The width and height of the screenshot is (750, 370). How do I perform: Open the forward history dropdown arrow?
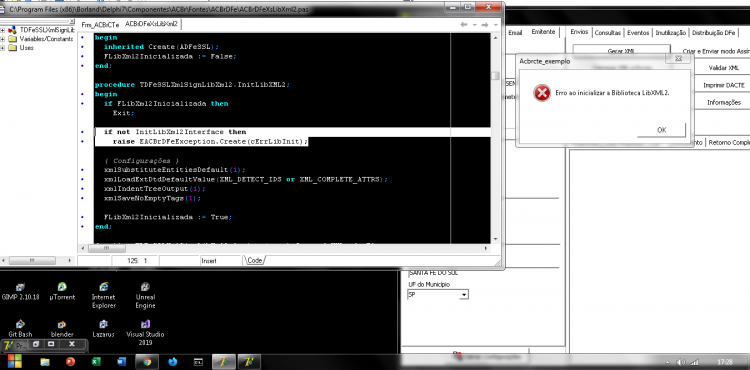(495, 24)
